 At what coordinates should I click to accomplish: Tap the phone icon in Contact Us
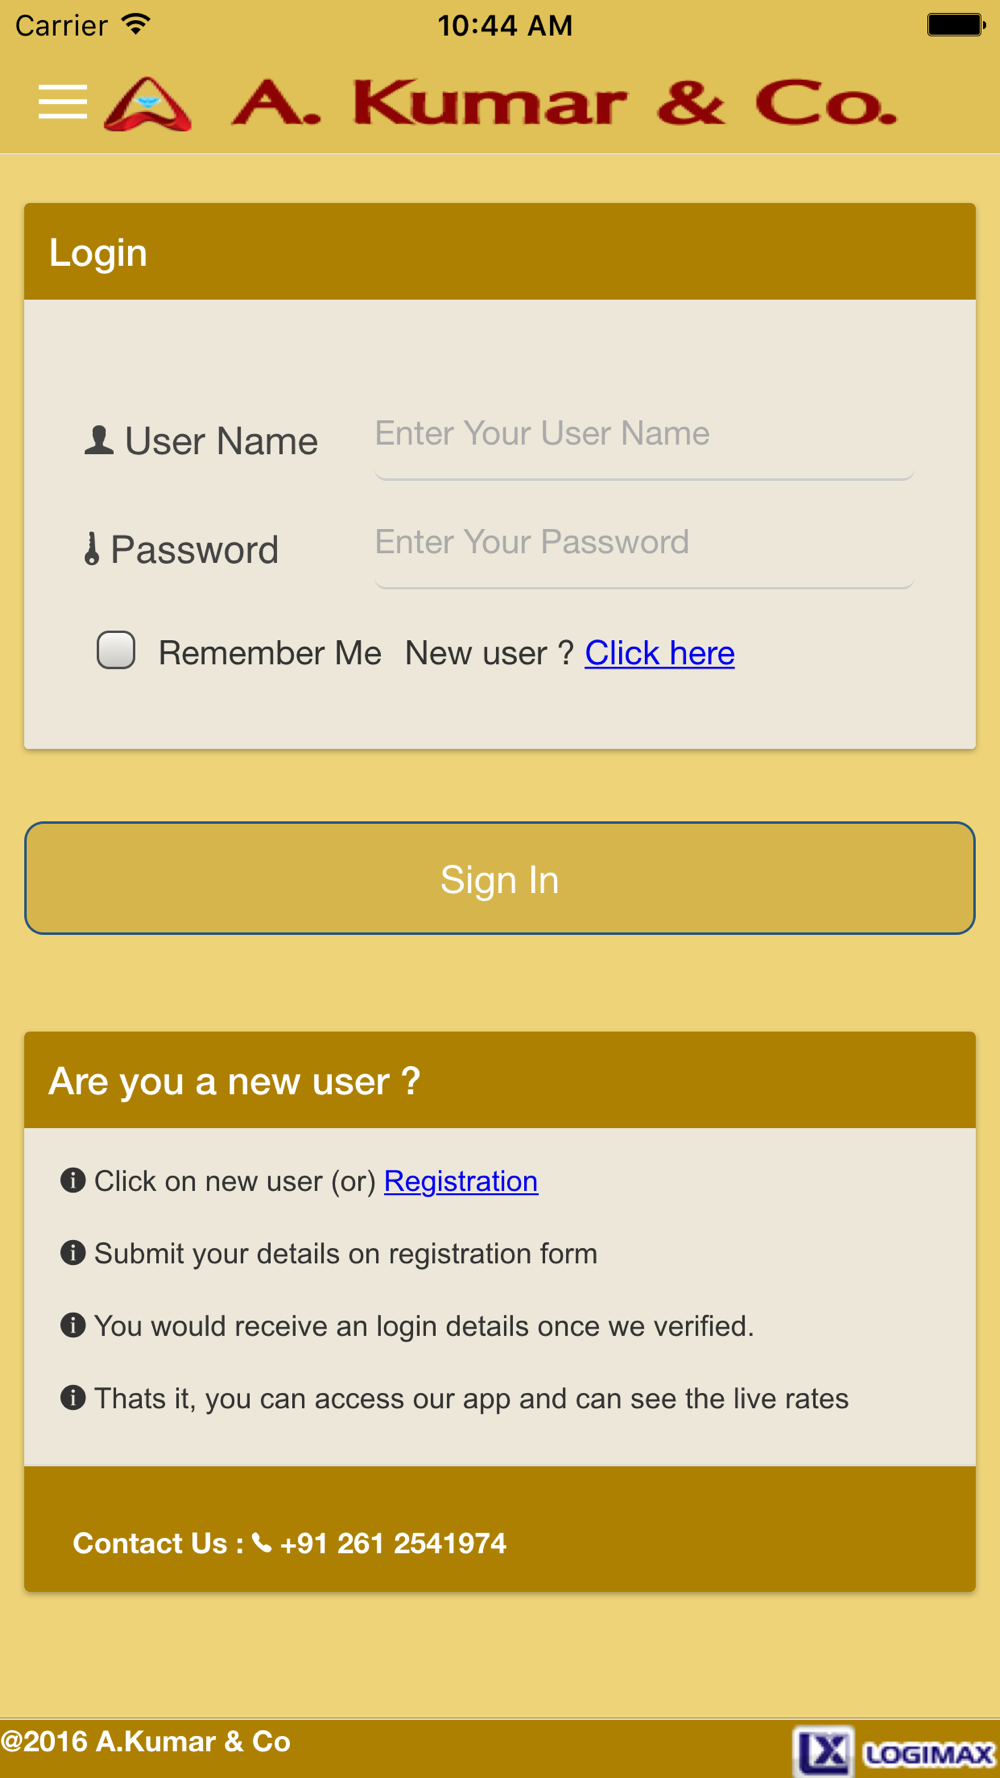point(262,1543)
